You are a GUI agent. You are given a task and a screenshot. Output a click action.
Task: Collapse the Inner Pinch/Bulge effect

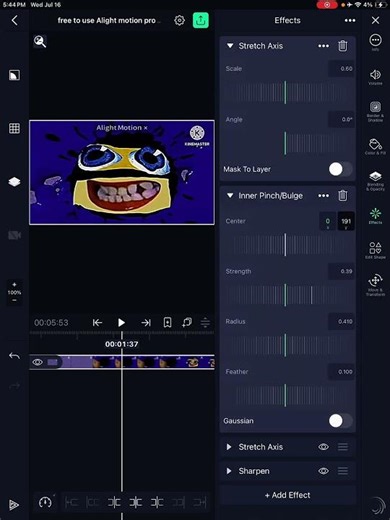230,195
